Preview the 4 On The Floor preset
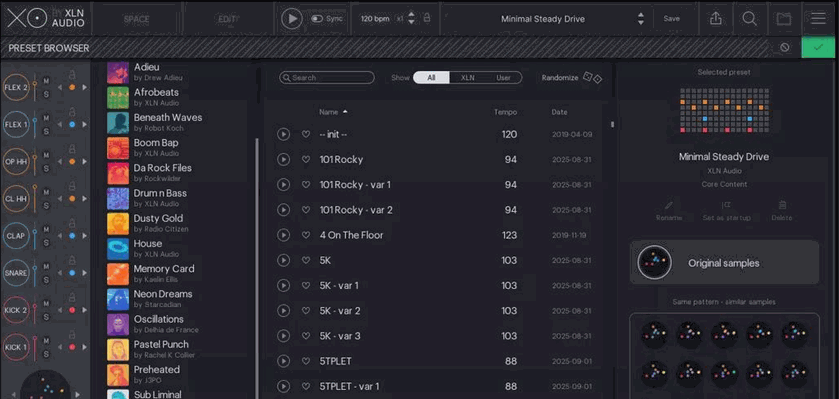 [x=283, y=235]
